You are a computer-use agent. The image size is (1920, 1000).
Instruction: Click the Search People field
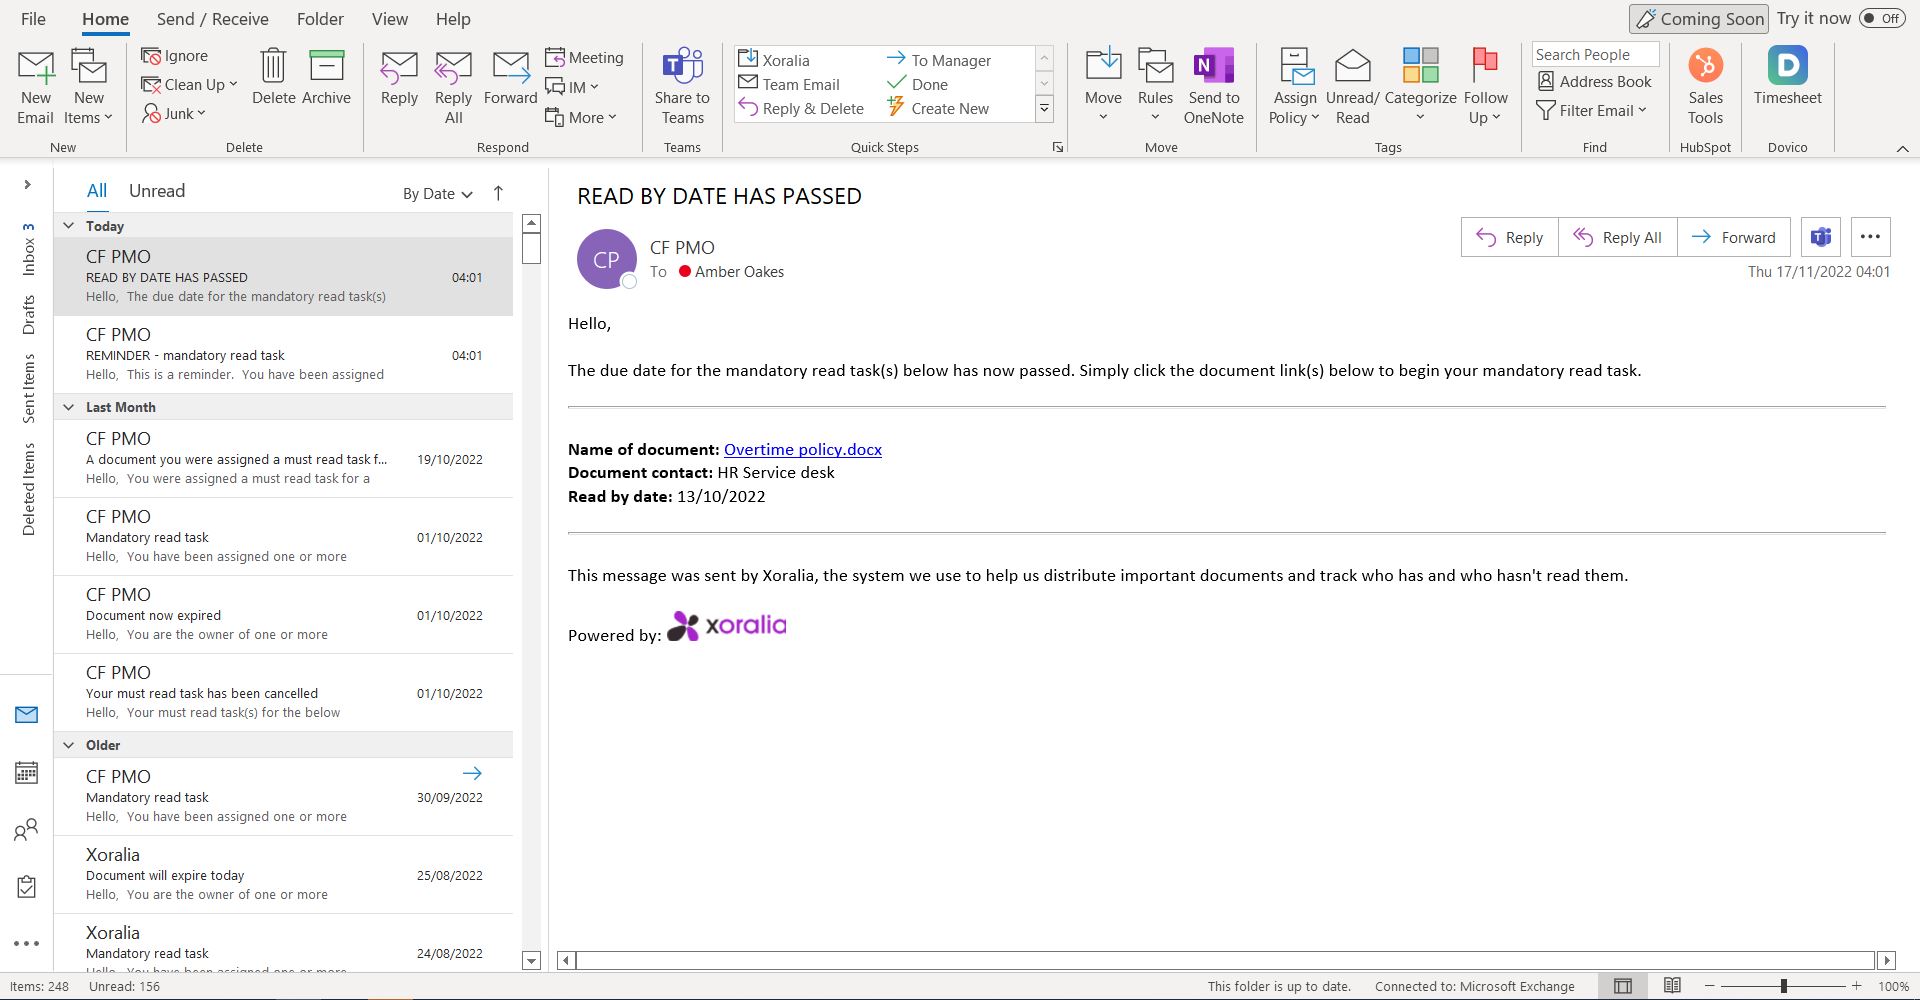[1595, 55]
